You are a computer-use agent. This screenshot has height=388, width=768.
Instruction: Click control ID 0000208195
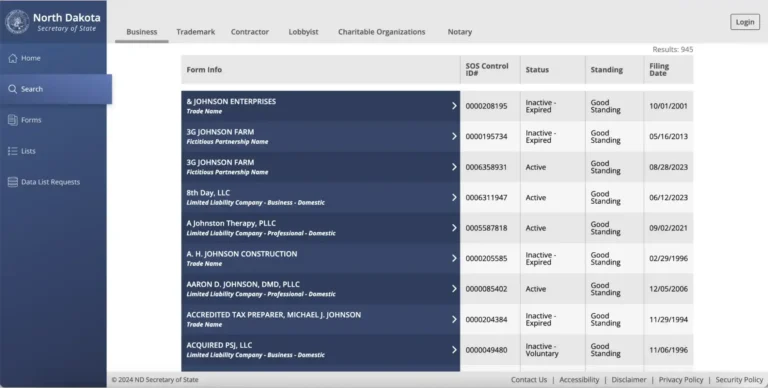tap(486, 106)
